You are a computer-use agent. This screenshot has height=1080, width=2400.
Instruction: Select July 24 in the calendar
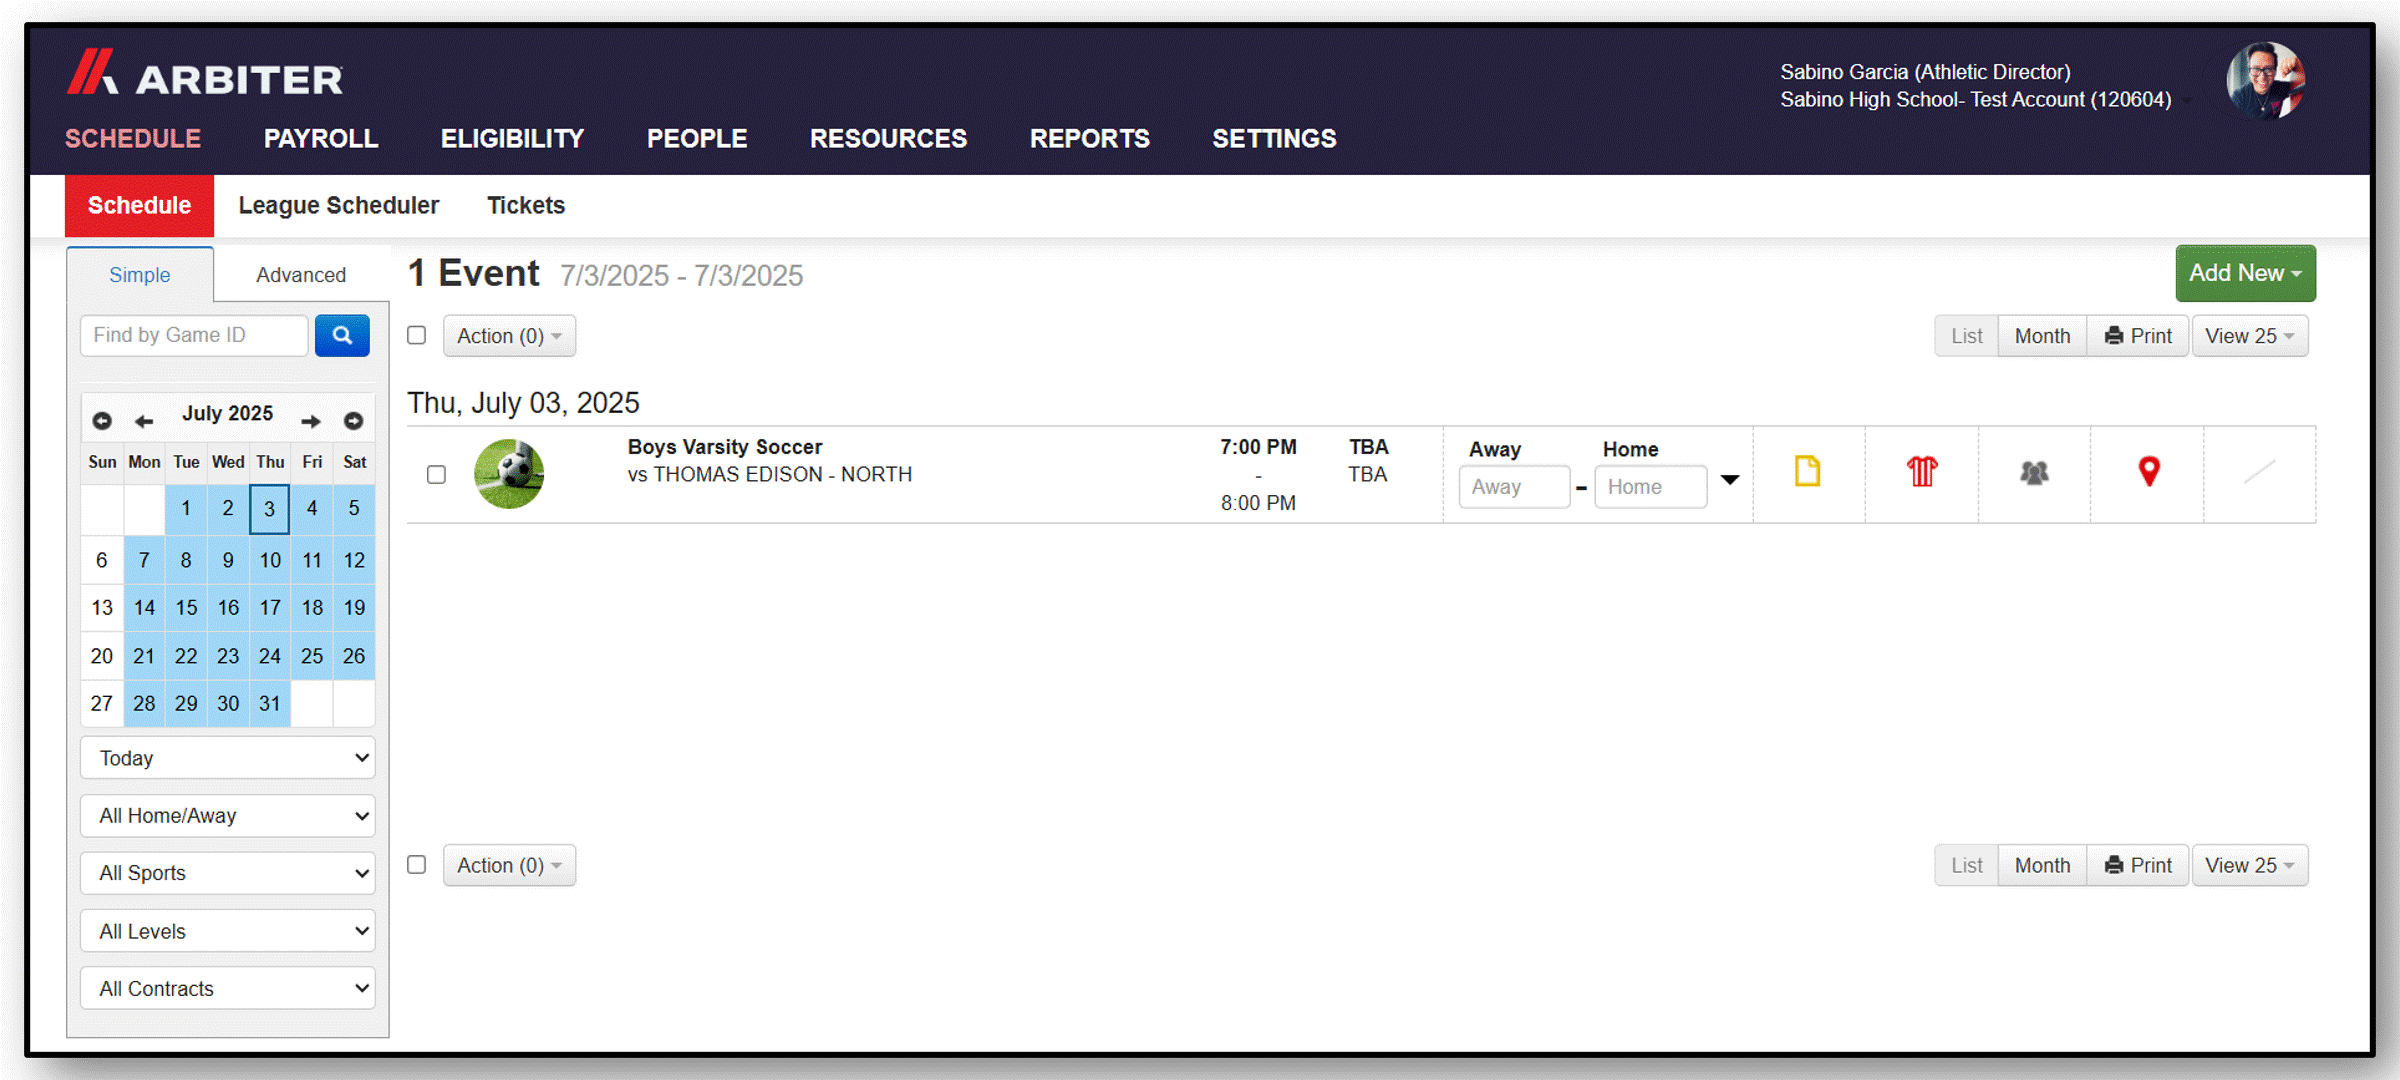pos(269,656)
